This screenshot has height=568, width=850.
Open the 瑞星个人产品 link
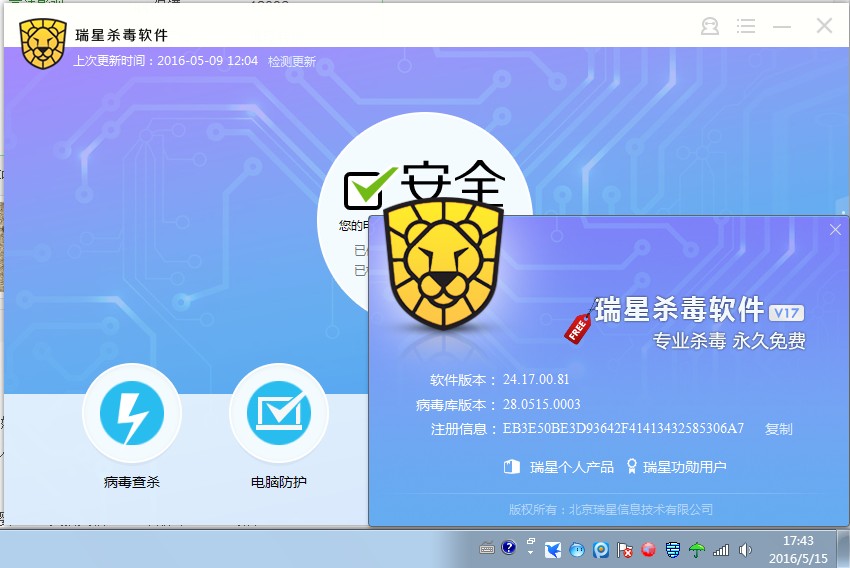[x=559, y=467]
